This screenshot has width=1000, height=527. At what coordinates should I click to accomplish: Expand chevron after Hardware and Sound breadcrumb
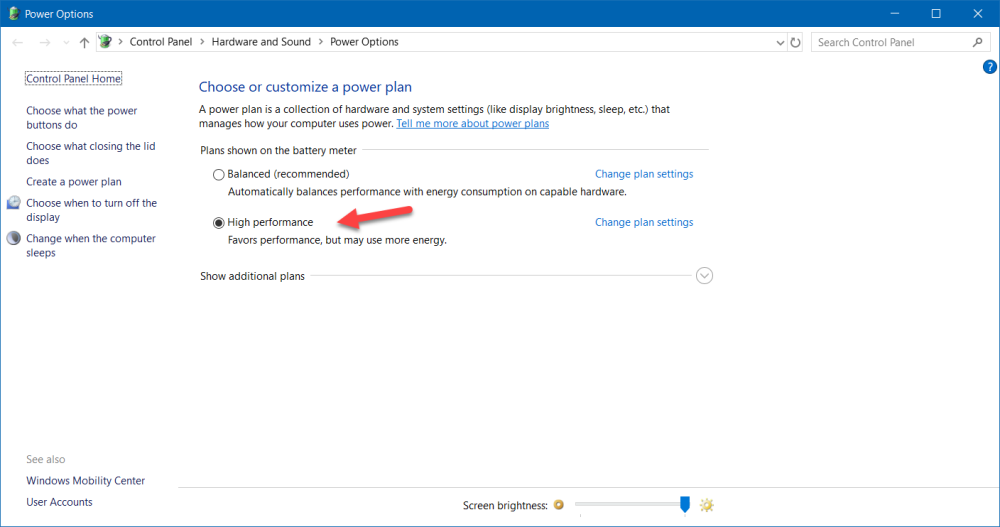tap(321, 42)
